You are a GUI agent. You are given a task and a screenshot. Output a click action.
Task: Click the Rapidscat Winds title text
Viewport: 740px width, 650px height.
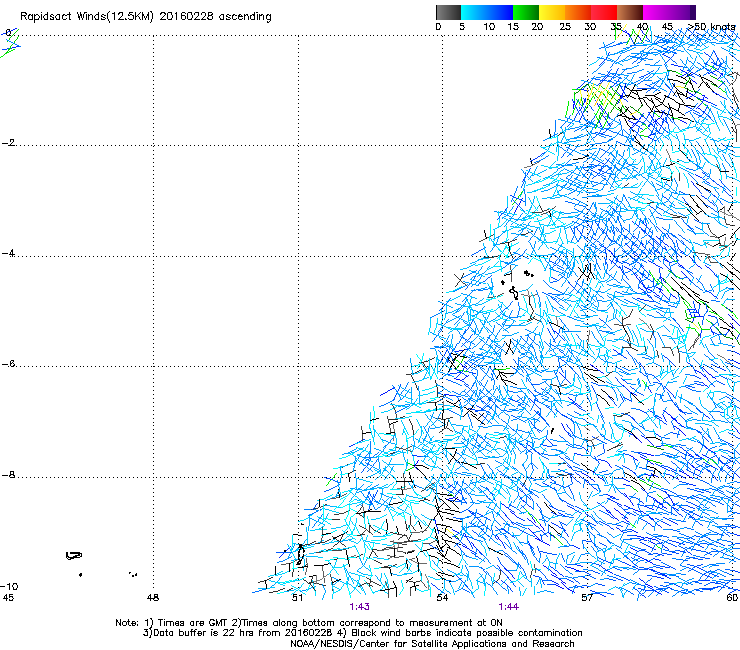146,17
